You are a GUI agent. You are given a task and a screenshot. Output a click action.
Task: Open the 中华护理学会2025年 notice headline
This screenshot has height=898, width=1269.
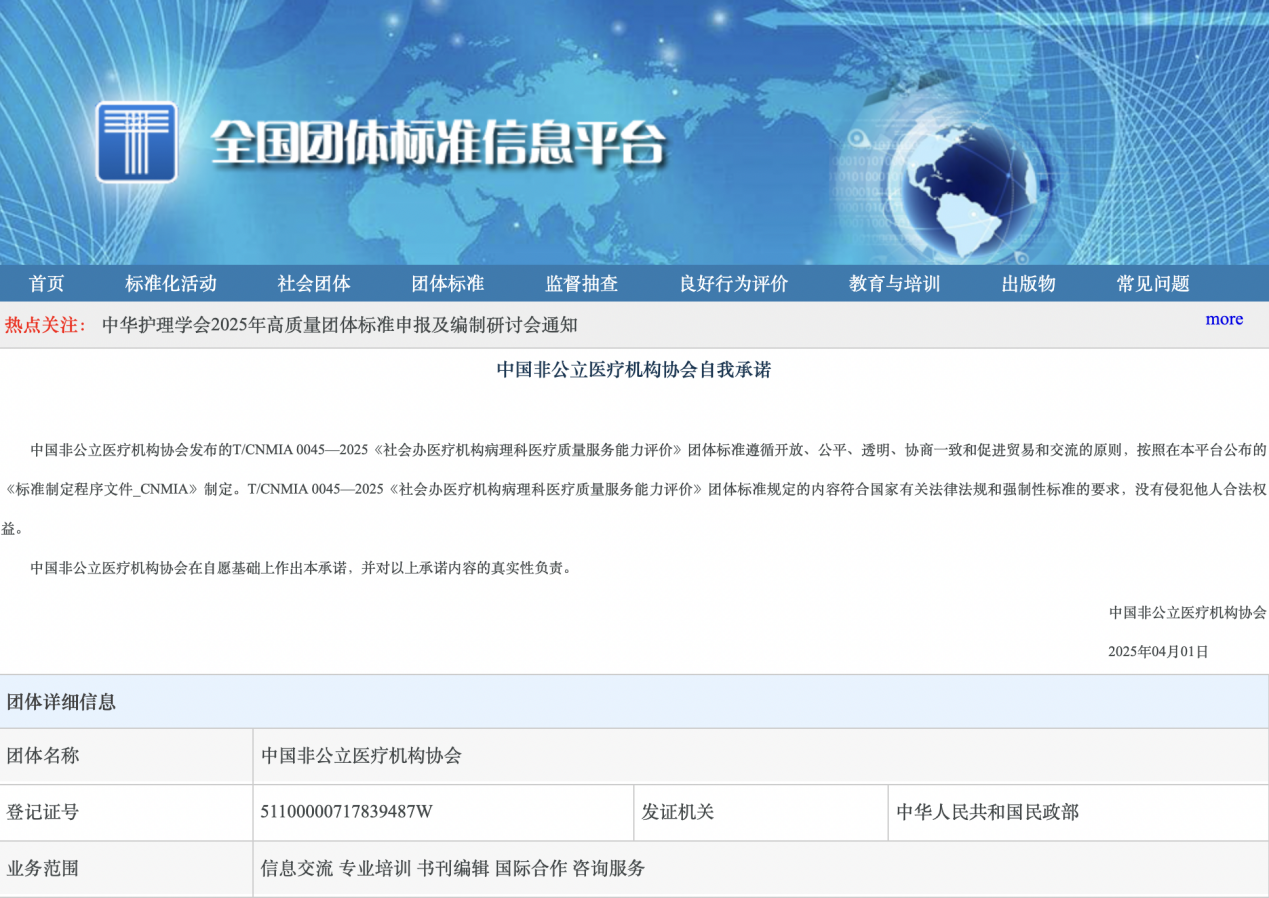(340, 325)
